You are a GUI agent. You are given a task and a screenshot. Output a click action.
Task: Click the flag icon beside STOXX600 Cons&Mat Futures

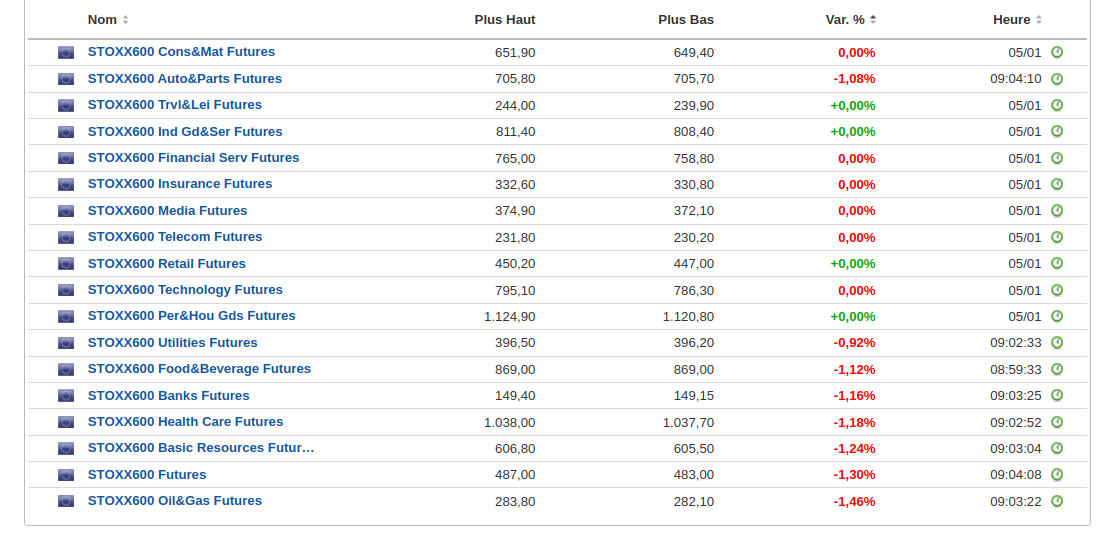66,52
